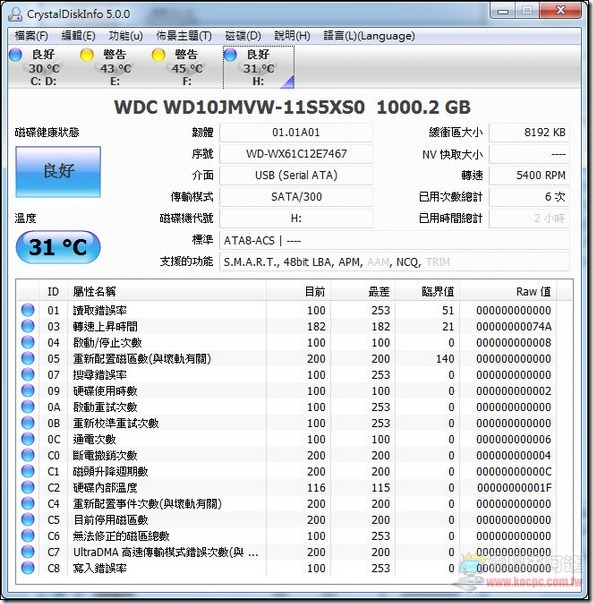This screenshot has width=593, height=604.
Task: Select the 啟動/停止次數 attribute row
Action: (x=286, y=342)
